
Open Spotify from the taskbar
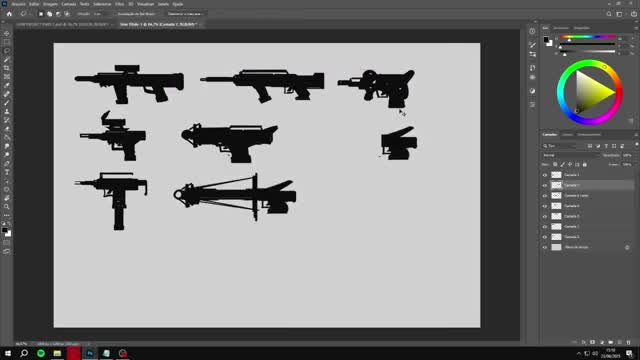tap(41, 353)
